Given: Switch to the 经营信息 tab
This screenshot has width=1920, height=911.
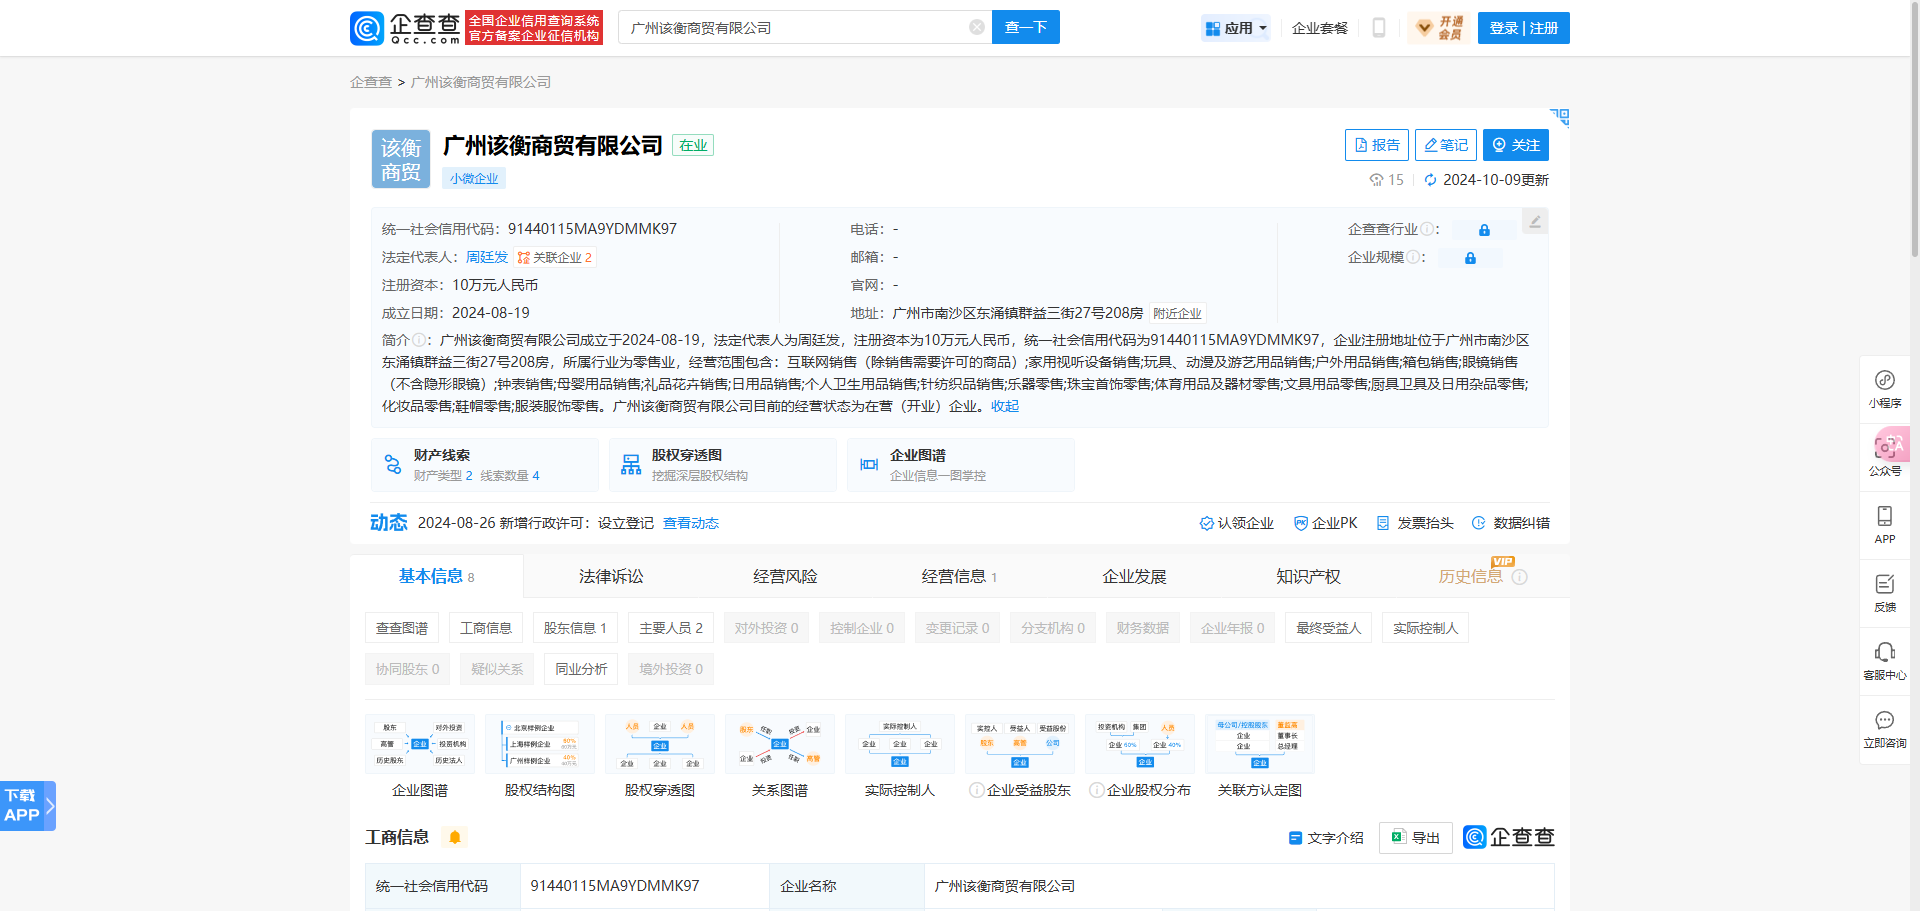Looking at the screenshot, I should pos(951,576).
